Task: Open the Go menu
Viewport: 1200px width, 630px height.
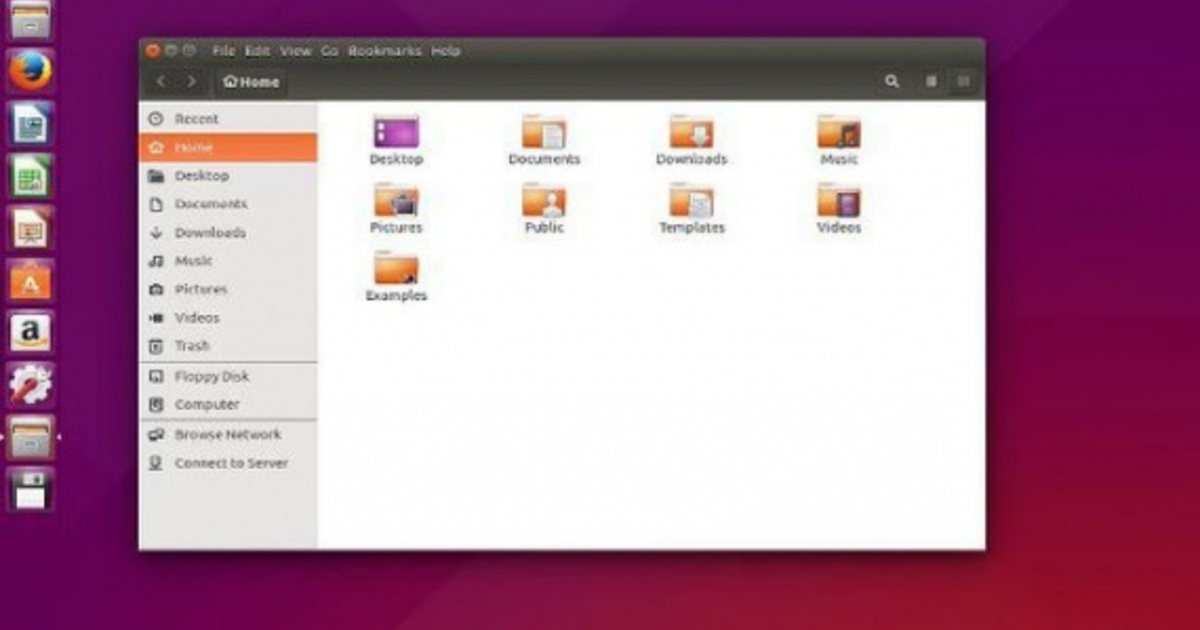Action: [x=331, y=50]
